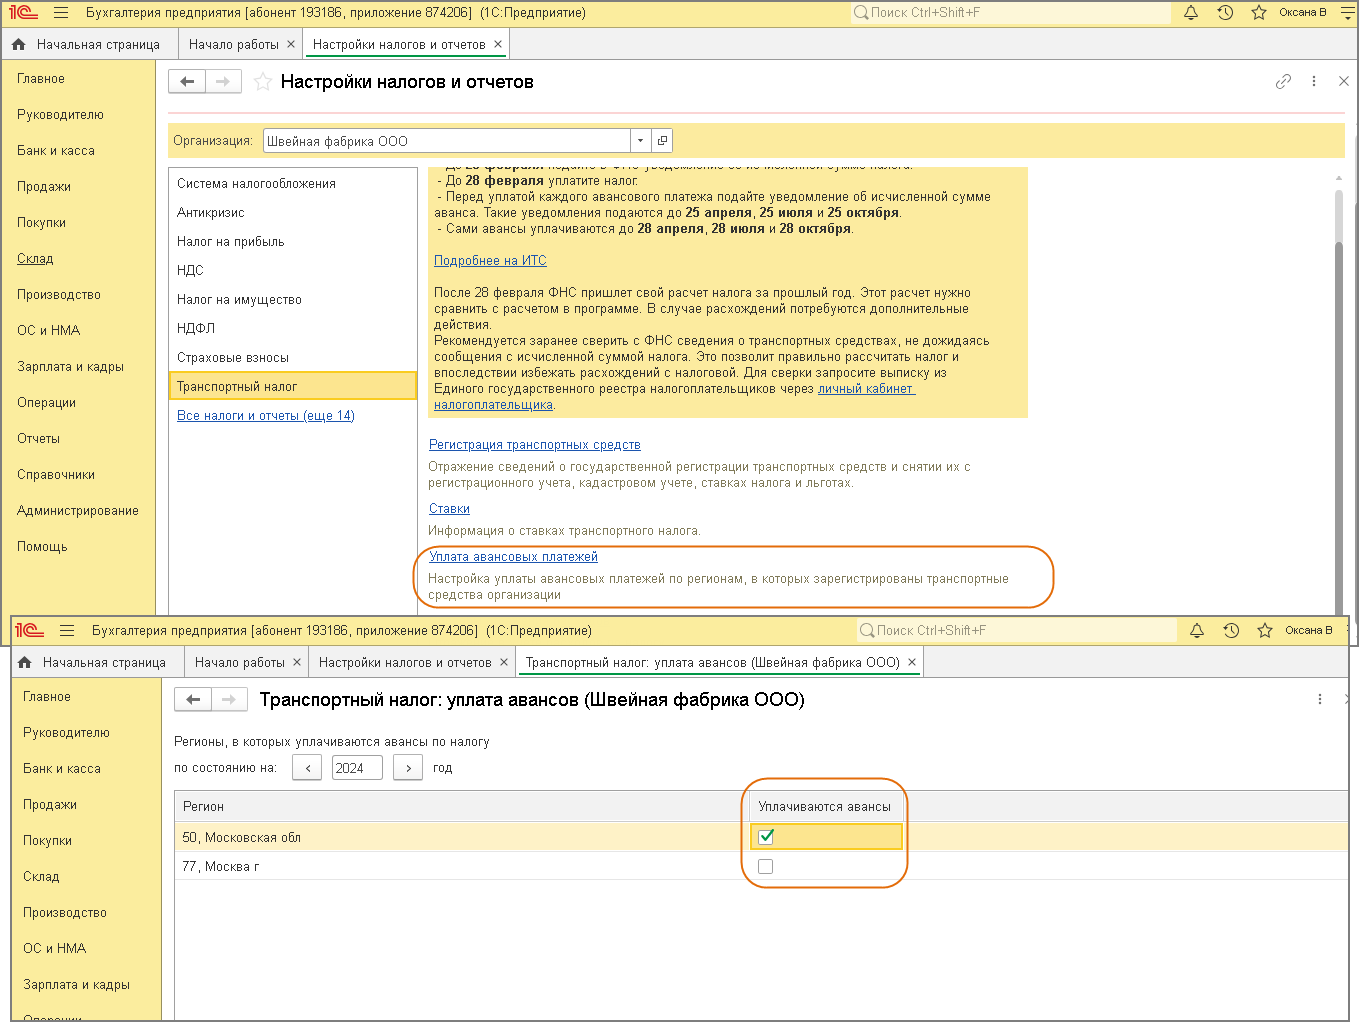
Task: Copy link to Настройки налогов page
Action: pos(1283,81)
